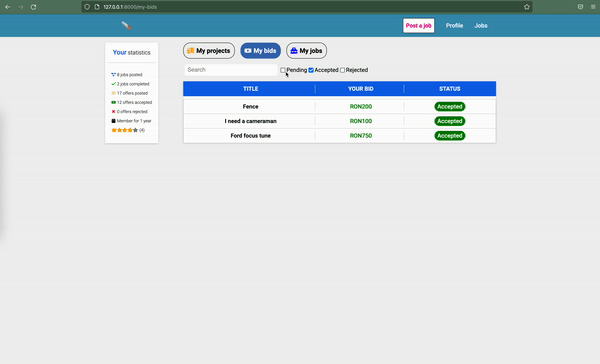Click the Accepted status badge for Fence
Screen dimensions: 600x364
(x=450, y=106)
